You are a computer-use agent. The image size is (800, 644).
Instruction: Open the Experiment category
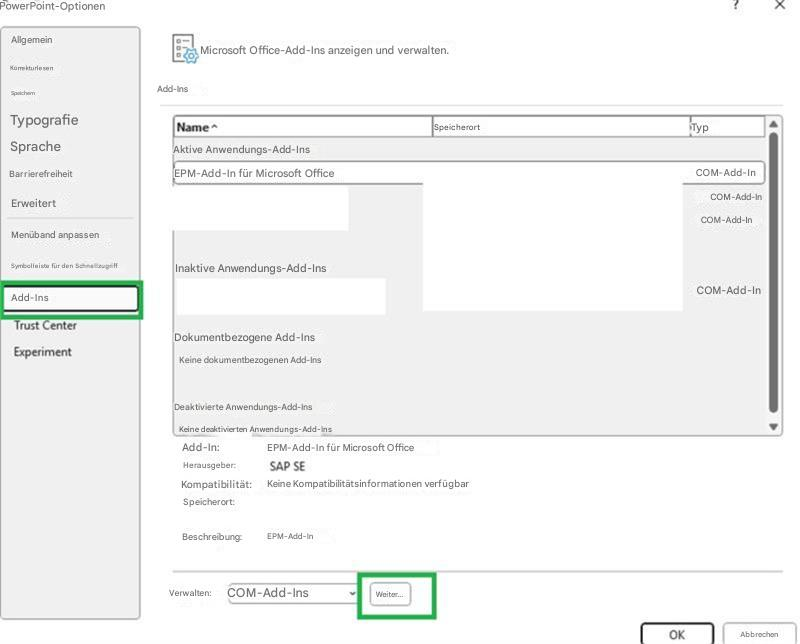(x=43, y=352)
